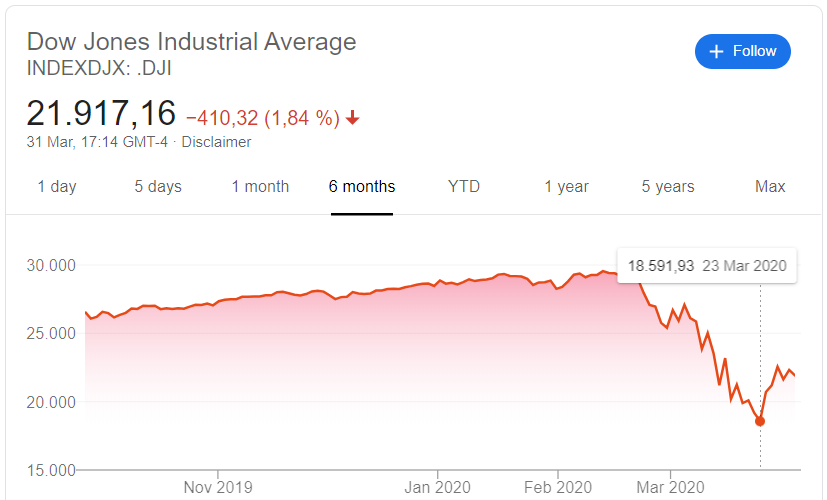827x500 pixels.
Task: Click the Jan 2020 axis label
Action: click(x=437, y=488)
